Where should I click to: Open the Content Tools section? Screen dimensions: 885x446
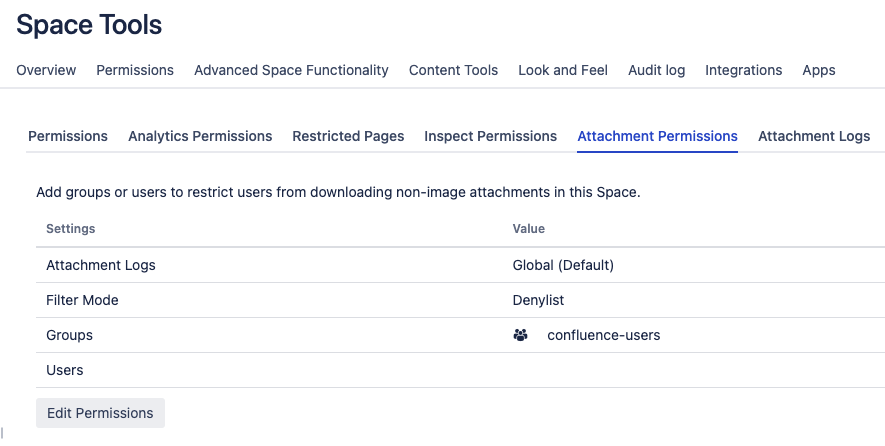coord(453,70)
